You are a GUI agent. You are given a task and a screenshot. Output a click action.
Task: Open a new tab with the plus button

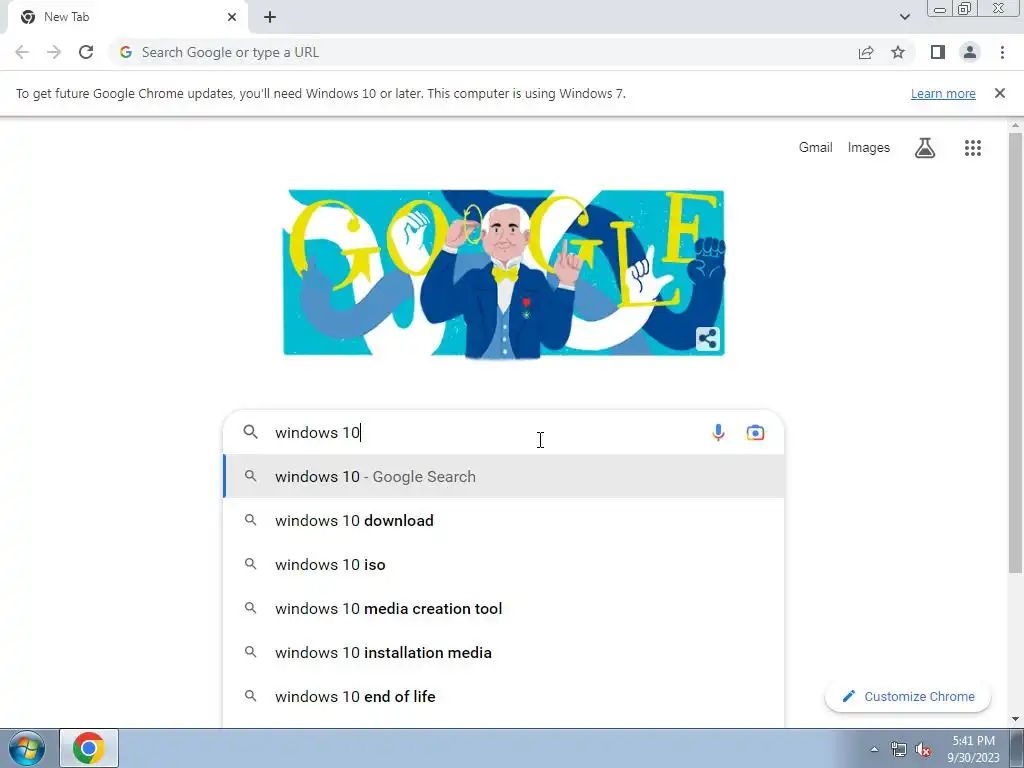270,17
